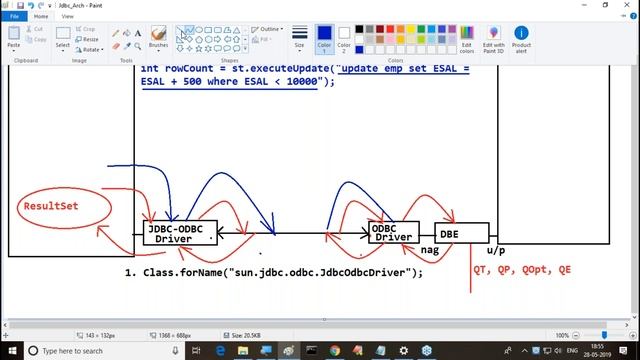The width and height of the screenshot is (640, 360).
Task: Choose the Triangle shape
Action: pyautogui.click(x=236, y=30)
